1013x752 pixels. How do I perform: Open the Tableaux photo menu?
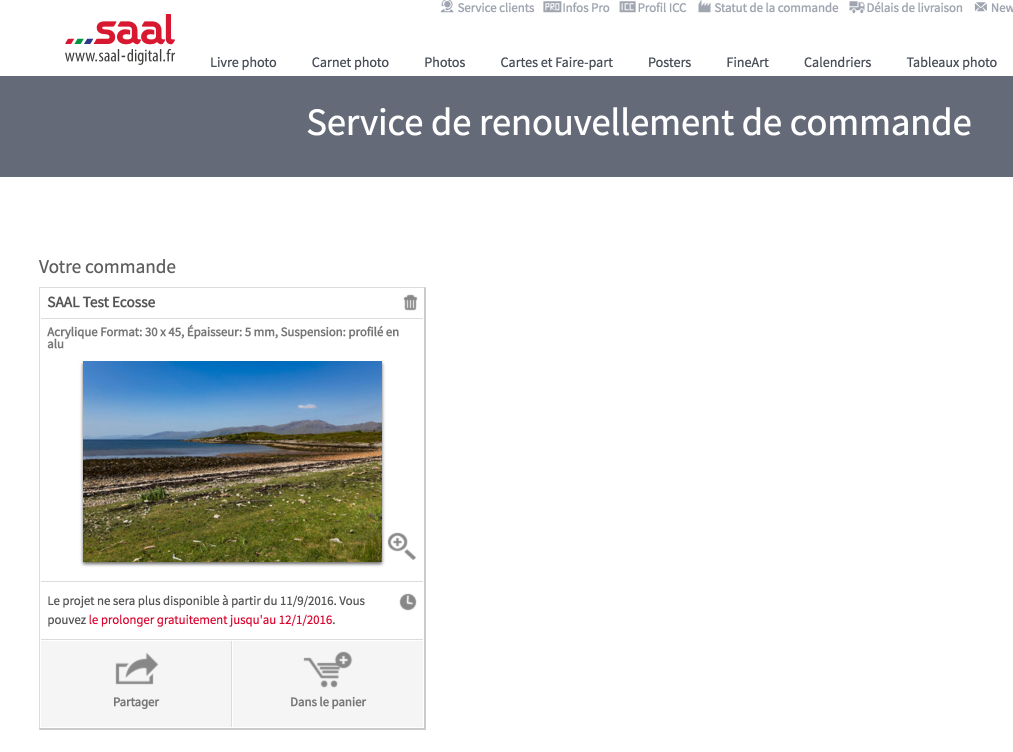tap(951, 63)
